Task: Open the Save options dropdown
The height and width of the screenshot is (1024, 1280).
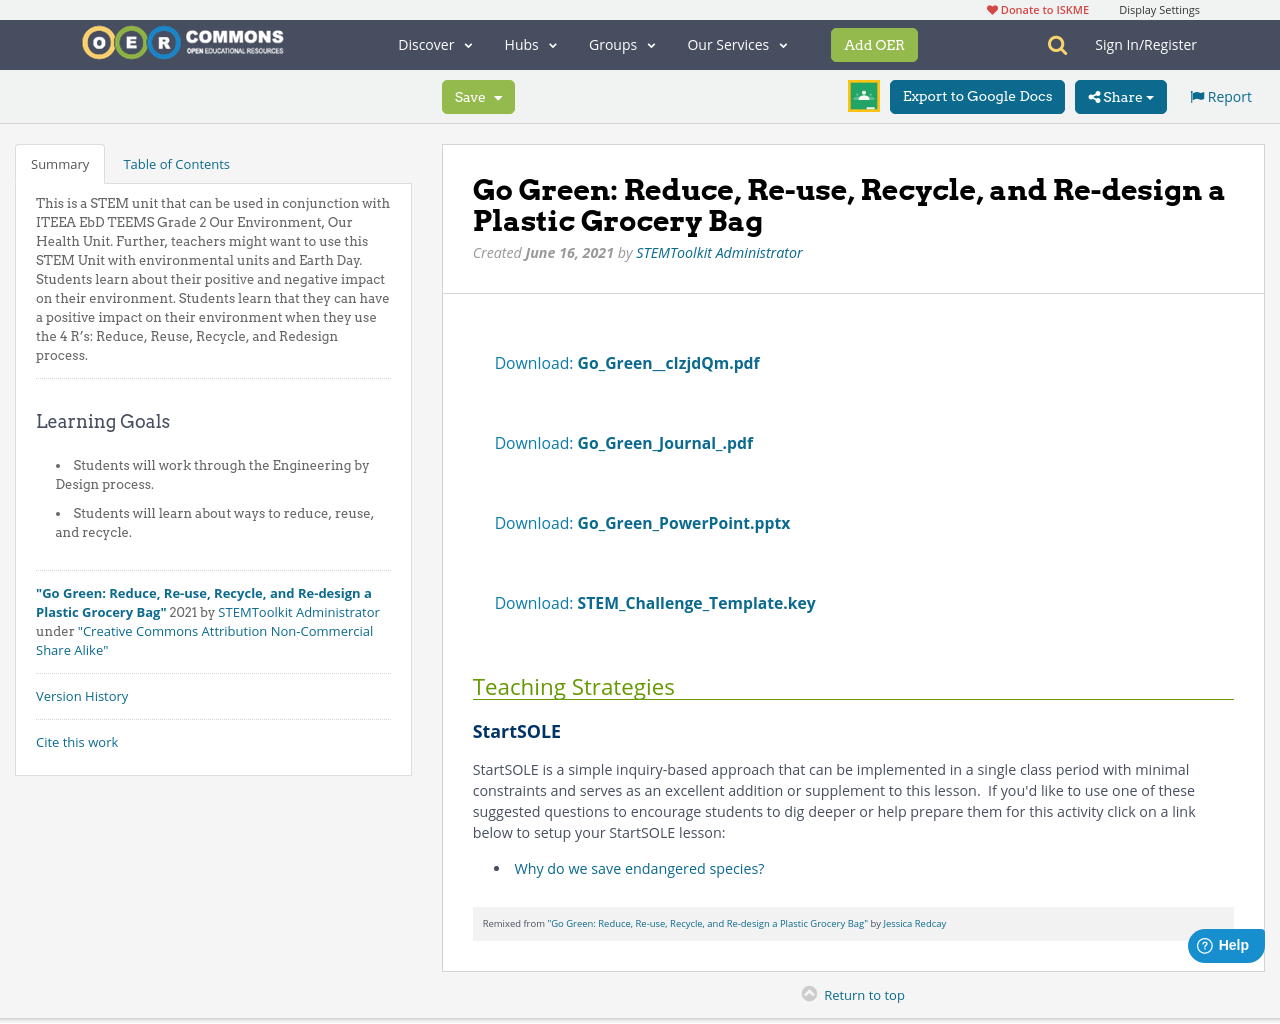Action: tap(499, 96)
